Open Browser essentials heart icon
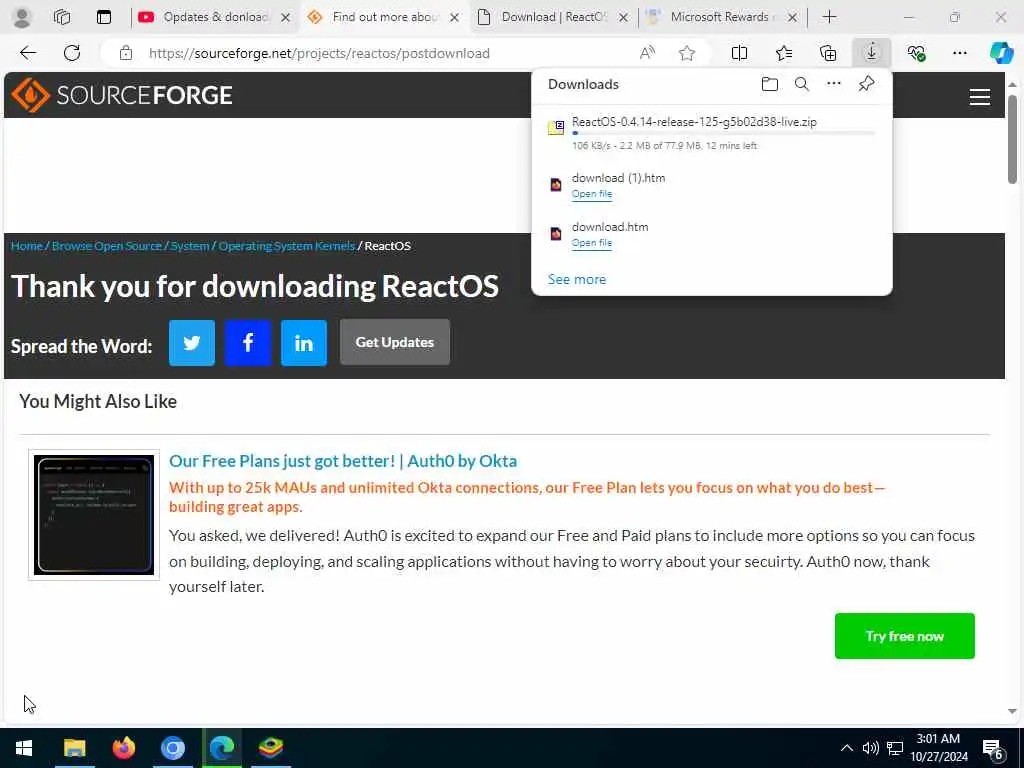Screen dimensions: 1024x768 (x=916, y=53)
